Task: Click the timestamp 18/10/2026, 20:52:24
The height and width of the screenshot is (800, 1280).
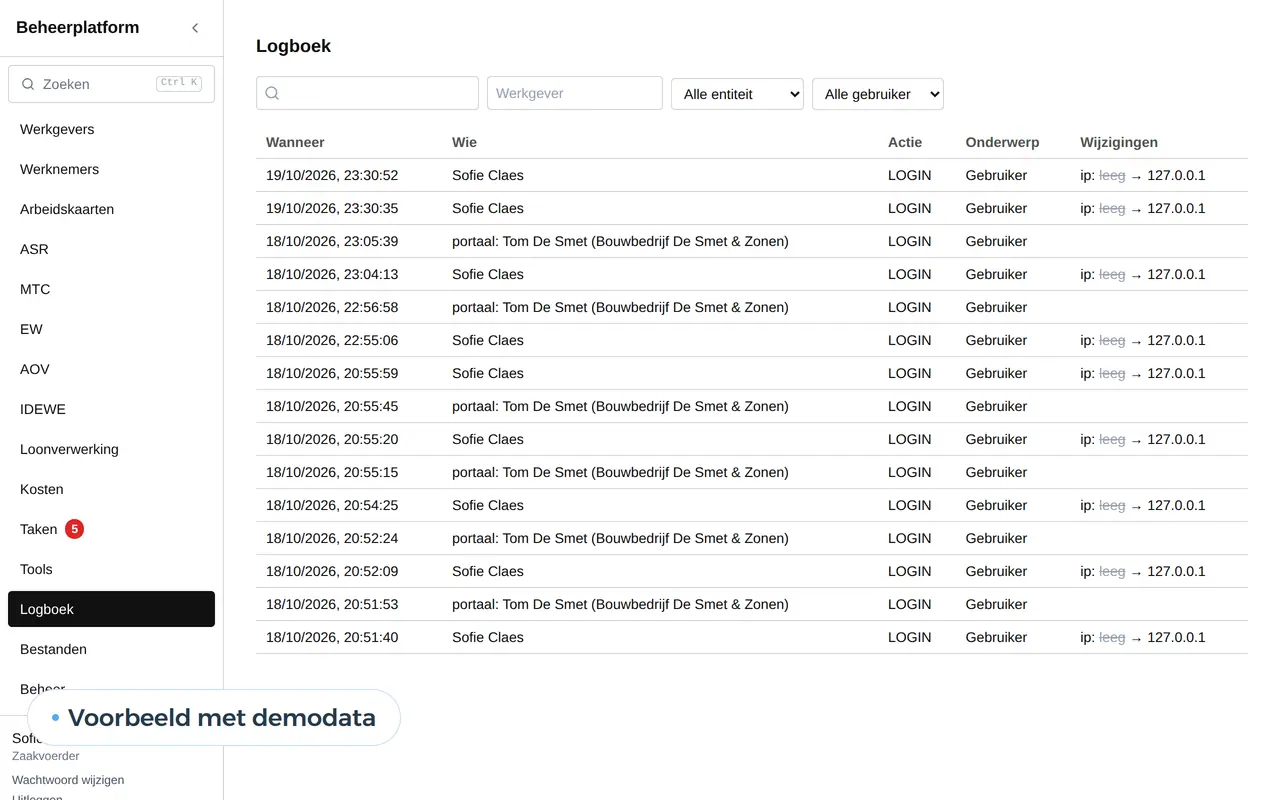Action: [332, 538]
